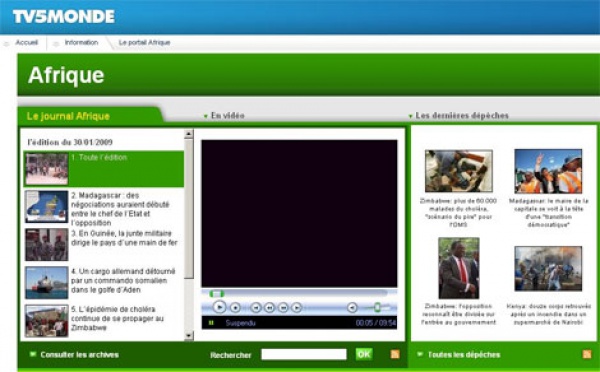Viewport: 600px width, 372px height.
Task: Click the stop button in the player
Action: coord(235,307)
